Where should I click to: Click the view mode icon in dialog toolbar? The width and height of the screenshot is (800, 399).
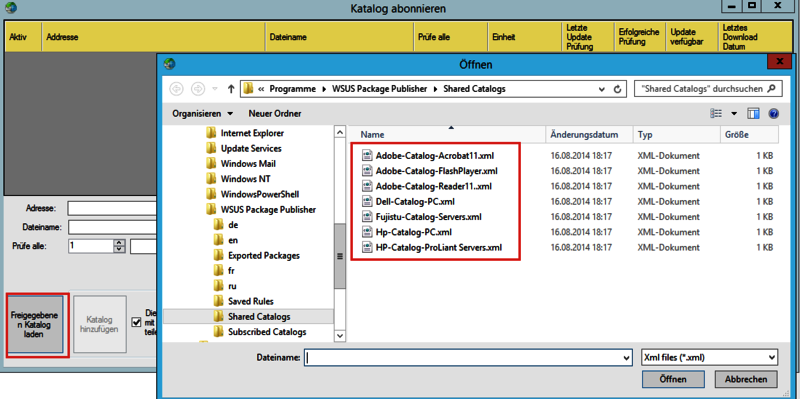(x=716, y=113)
